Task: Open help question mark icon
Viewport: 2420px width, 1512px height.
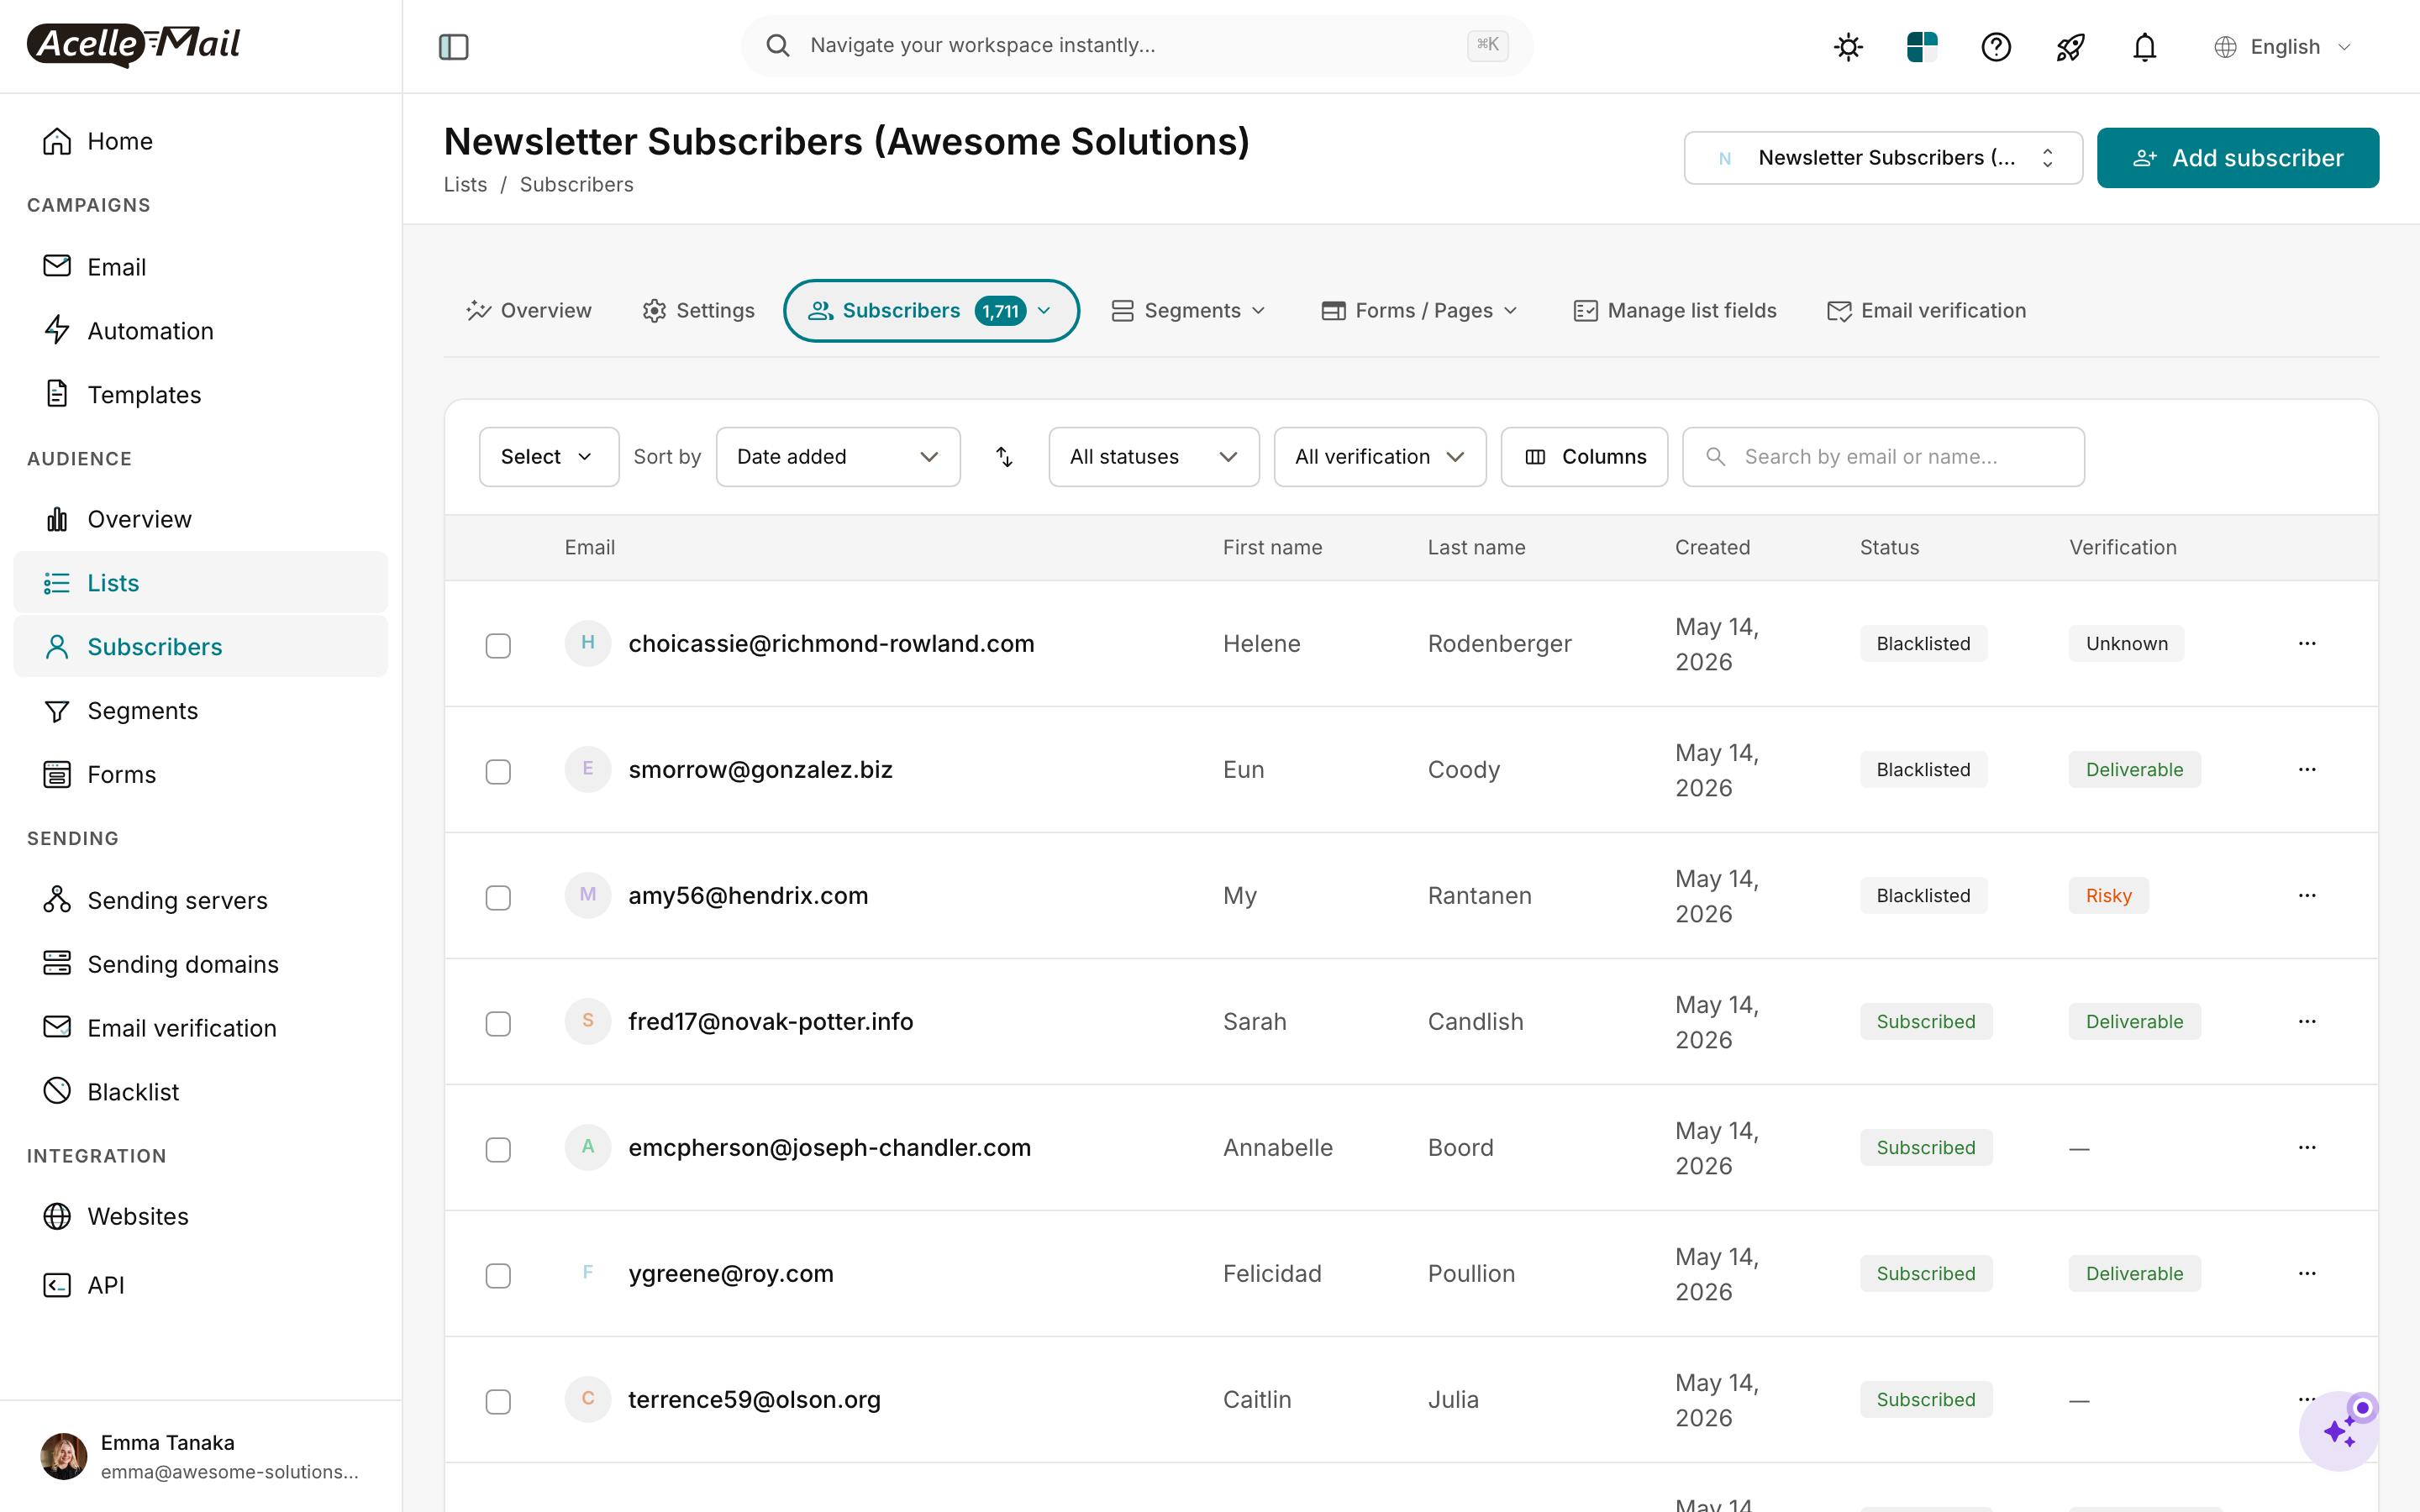Action: click(1996, 47)
